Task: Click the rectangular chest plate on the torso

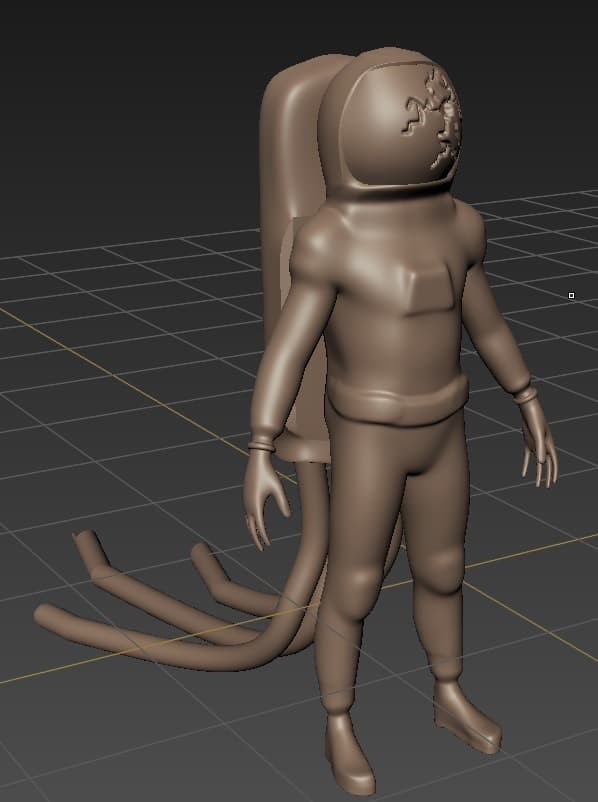Action: tap(429, 291)
